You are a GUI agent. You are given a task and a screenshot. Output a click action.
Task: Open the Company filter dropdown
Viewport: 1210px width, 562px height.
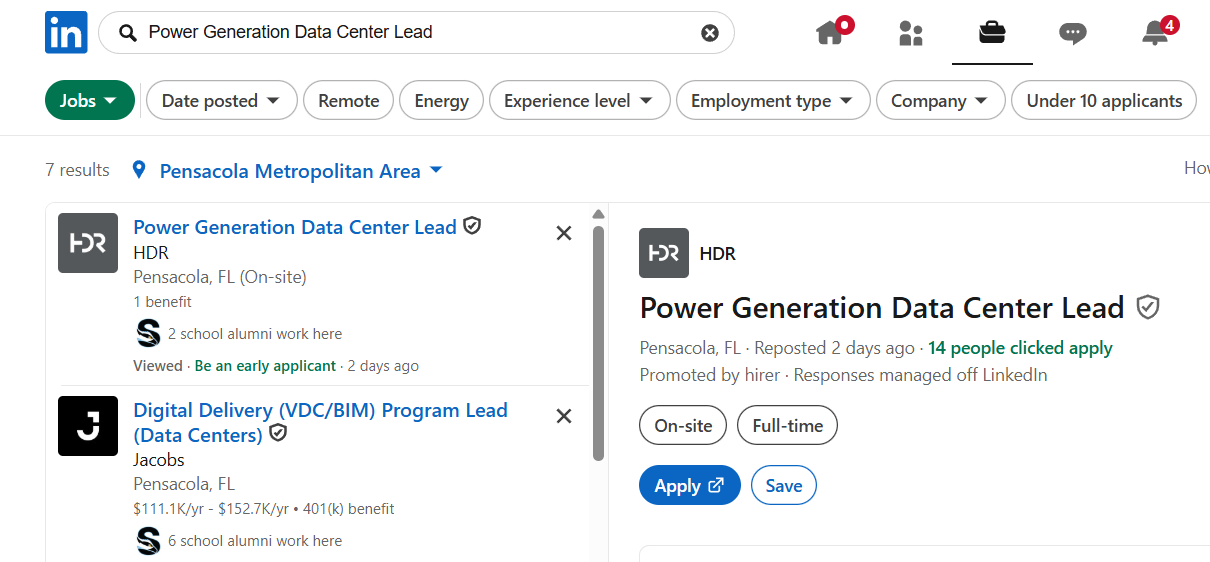(940, 100)
